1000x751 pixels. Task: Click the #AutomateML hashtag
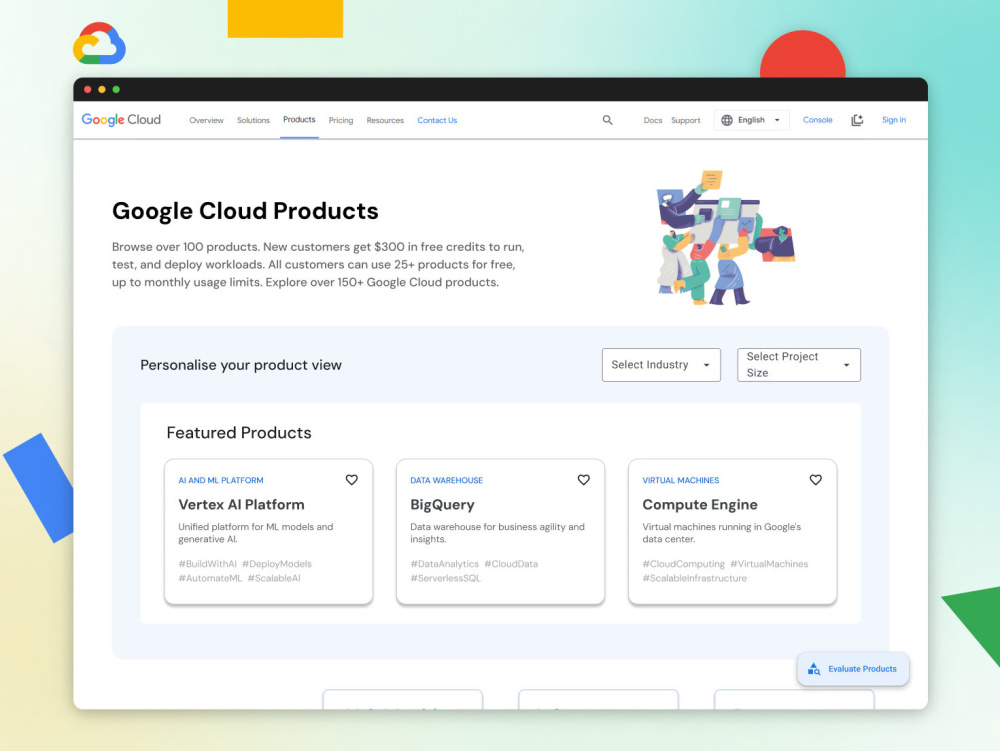210,578
